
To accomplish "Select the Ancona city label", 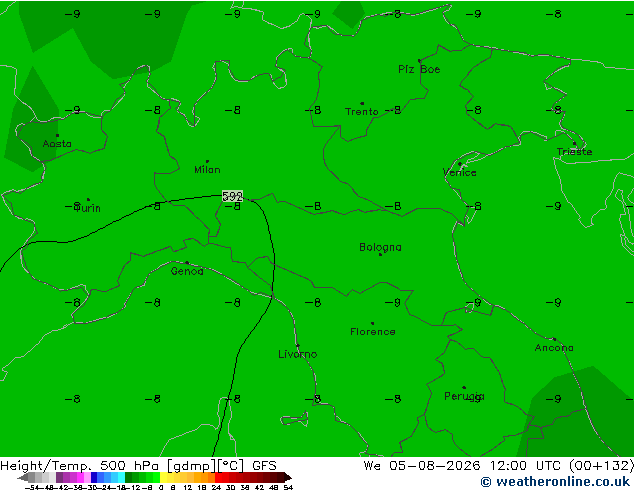I will 554,348.
